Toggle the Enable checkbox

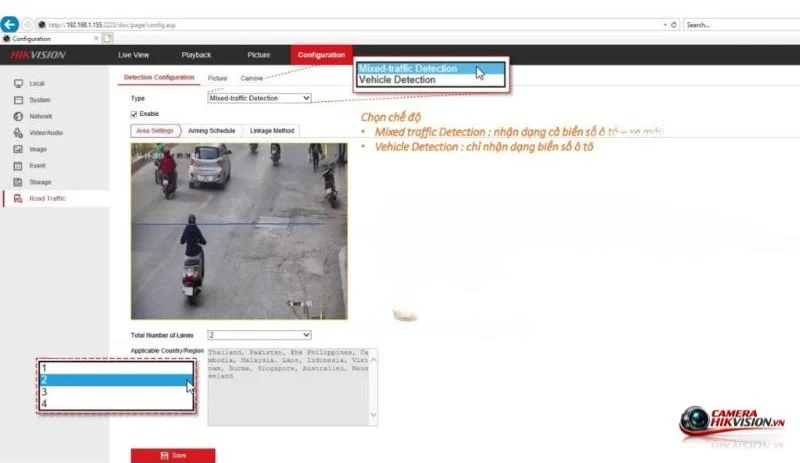(x=134, y=114)
